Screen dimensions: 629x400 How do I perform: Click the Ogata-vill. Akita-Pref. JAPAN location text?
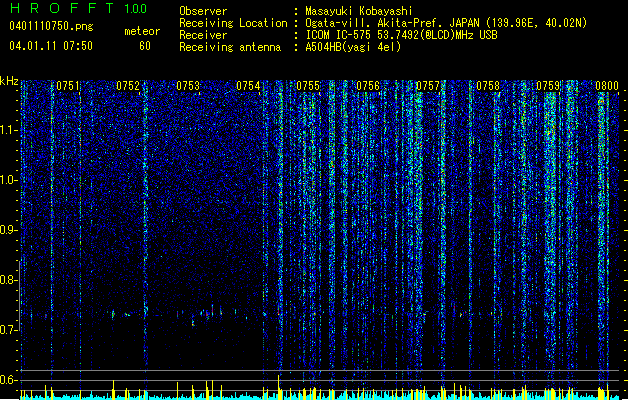(x=446, y=23)
